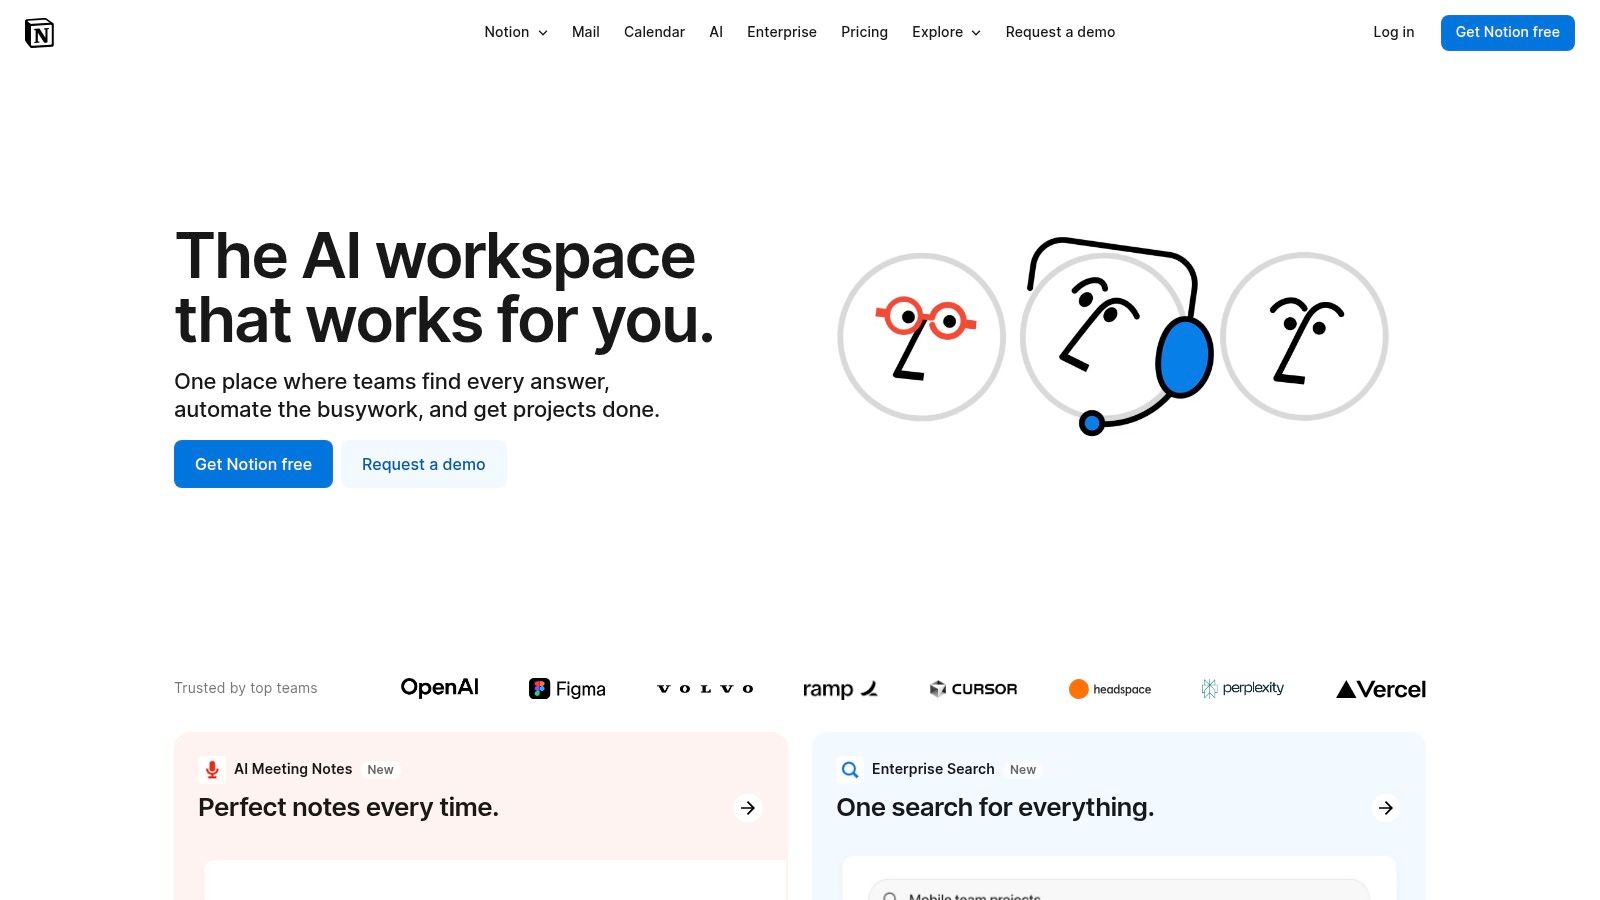Click the Cursor logo
The width and height of the screenshot is (1600, 900).
point(973,689)
